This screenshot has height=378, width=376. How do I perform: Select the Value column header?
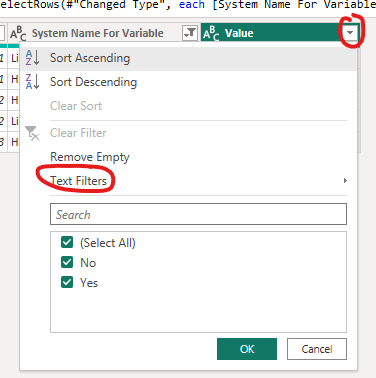[x=280, y=33]
